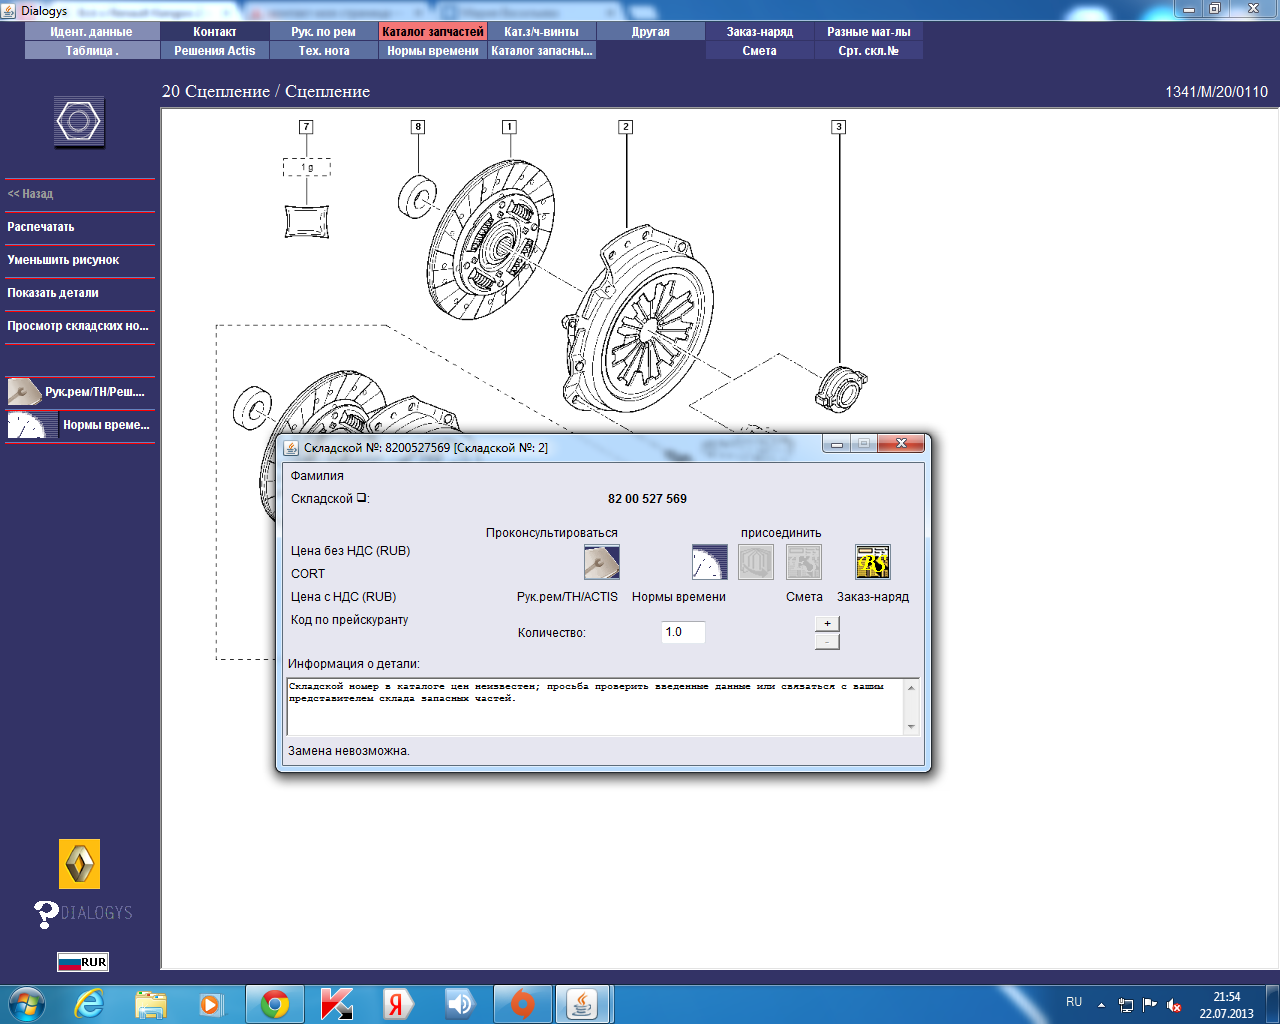This screenshot has height=1024, width=1280.
Task: Click the muted volume tray icon
Action: point(1174,1005)
